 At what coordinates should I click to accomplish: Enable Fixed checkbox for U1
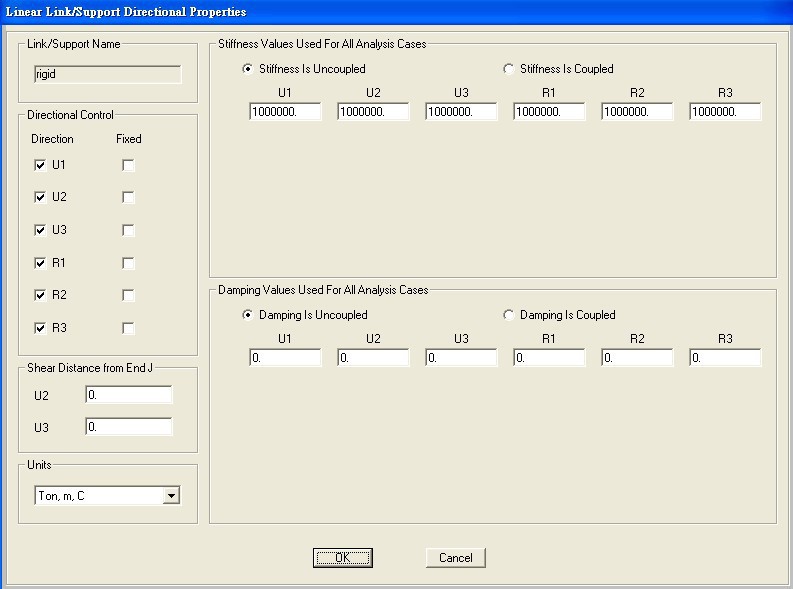(128, 165)
